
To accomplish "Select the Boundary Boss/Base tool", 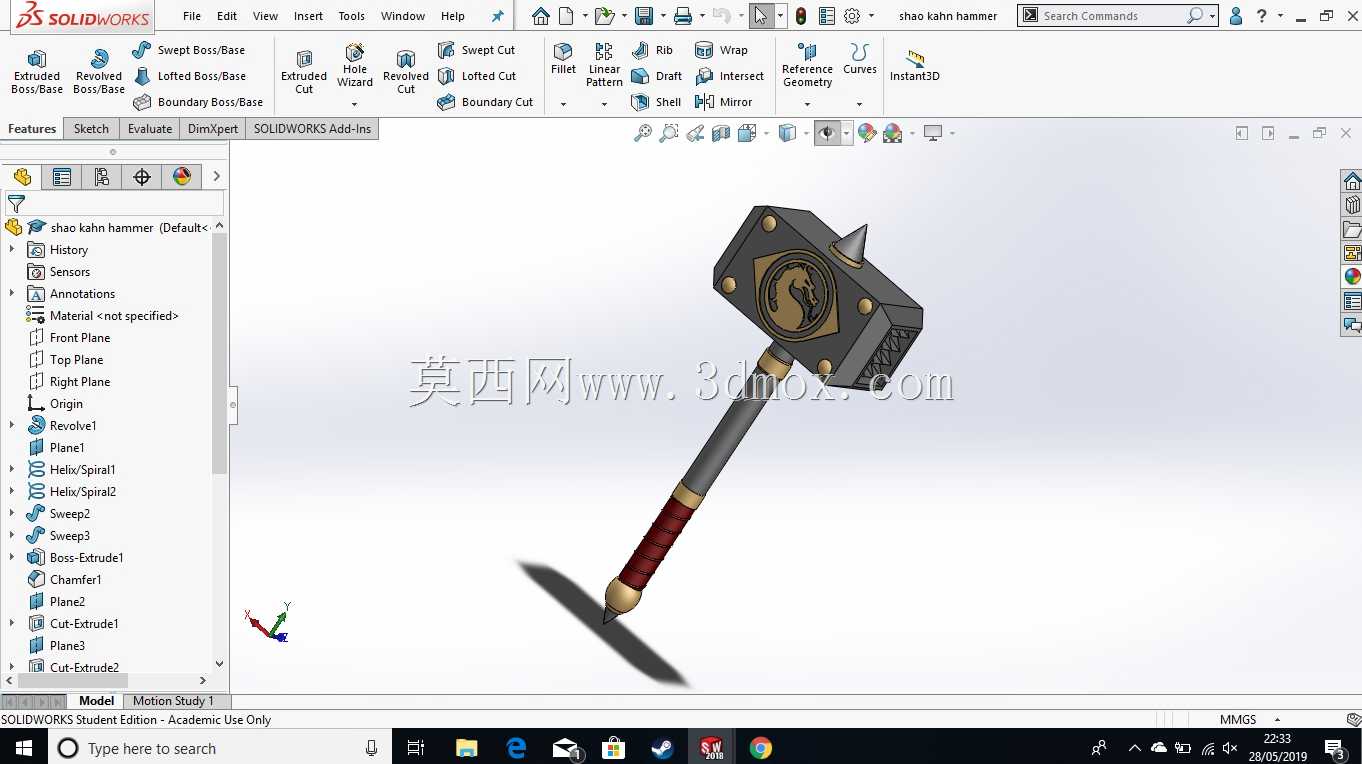I will (198, 102).
